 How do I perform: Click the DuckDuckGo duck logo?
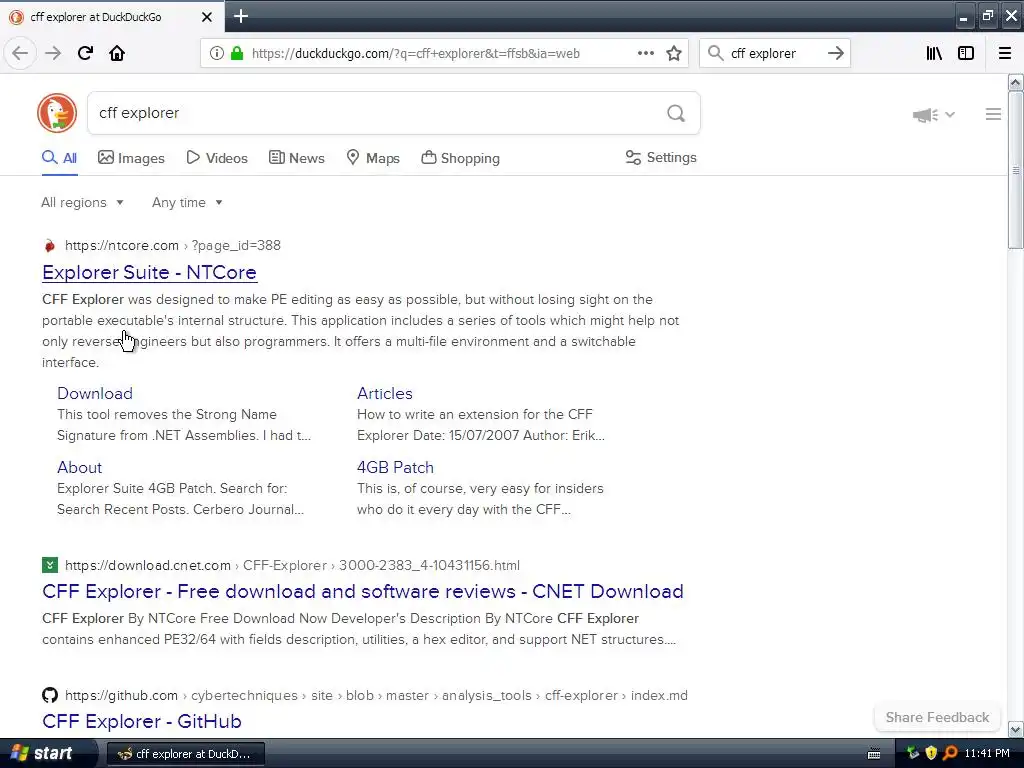pos(57,113)
